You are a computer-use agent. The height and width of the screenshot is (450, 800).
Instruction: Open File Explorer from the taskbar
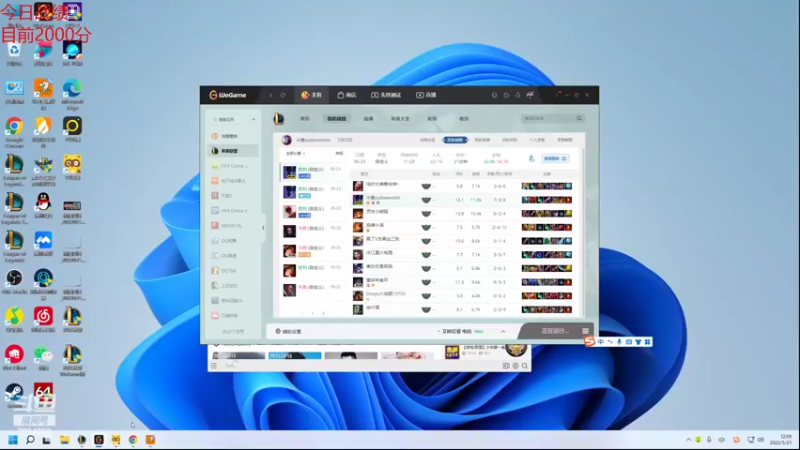(x=64, y=440)
